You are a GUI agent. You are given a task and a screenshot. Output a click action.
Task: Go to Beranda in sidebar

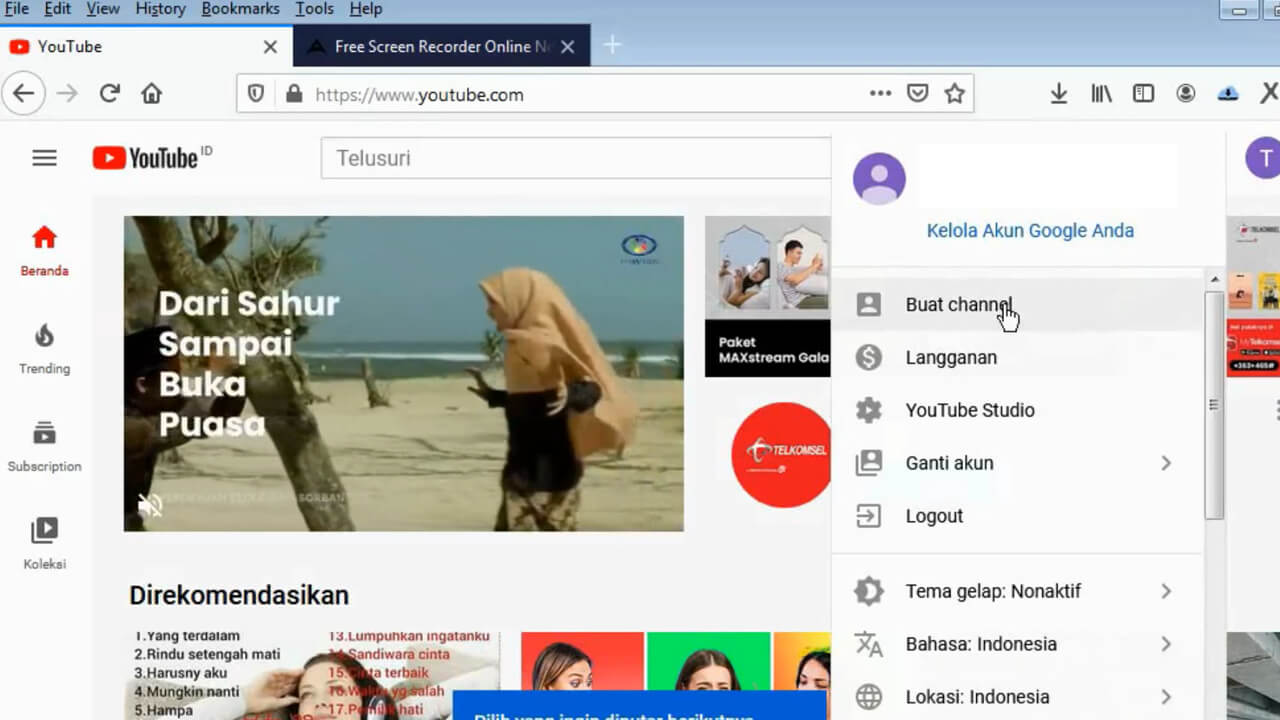tap(44, 252)
